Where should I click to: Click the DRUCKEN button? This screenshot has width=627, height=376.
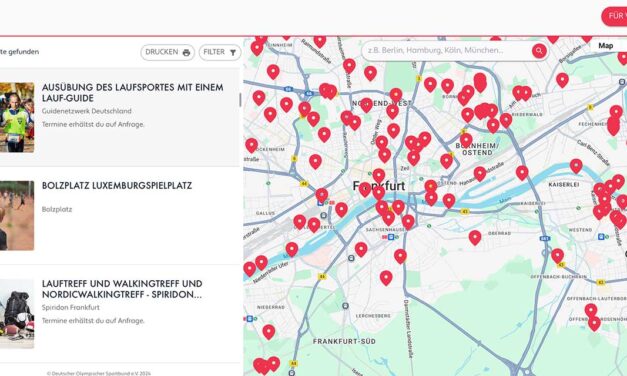pos(168,52)
